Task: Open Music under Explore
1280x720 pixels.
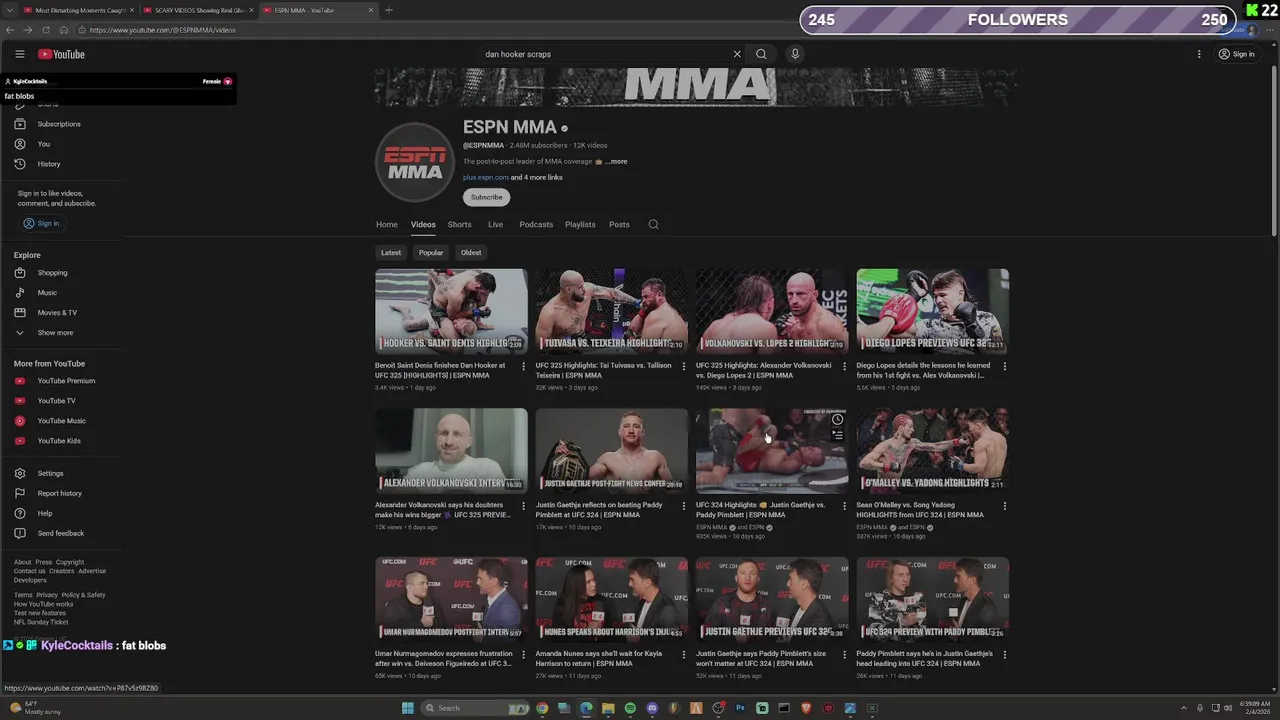Action: 47,293
